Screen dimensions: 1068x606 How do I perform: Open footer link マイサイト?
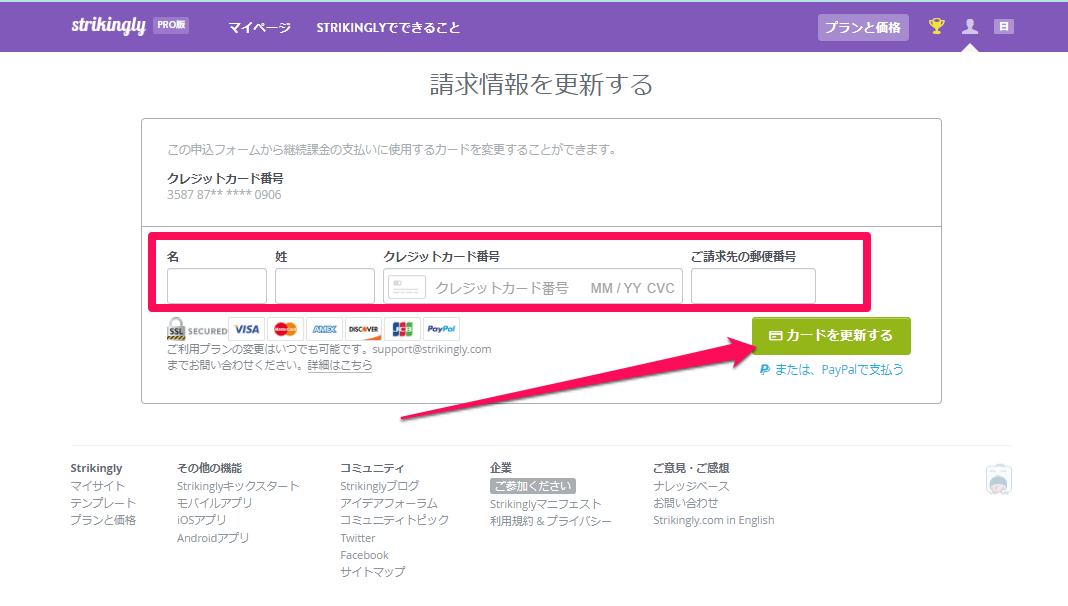coord(98,486)
